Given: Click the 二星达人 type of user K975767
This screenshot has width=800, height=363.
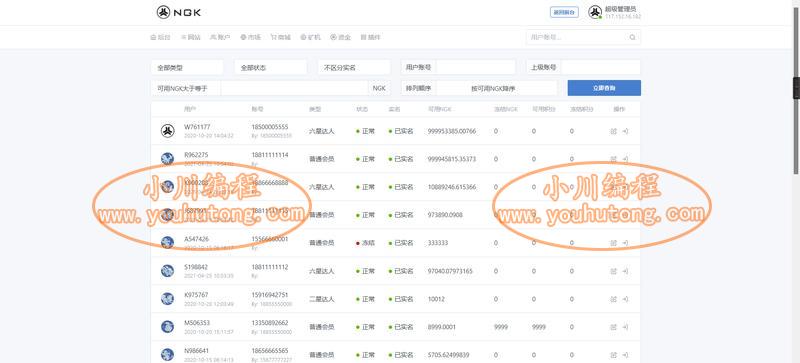Looking at the screenshot, I should [321, 299].
